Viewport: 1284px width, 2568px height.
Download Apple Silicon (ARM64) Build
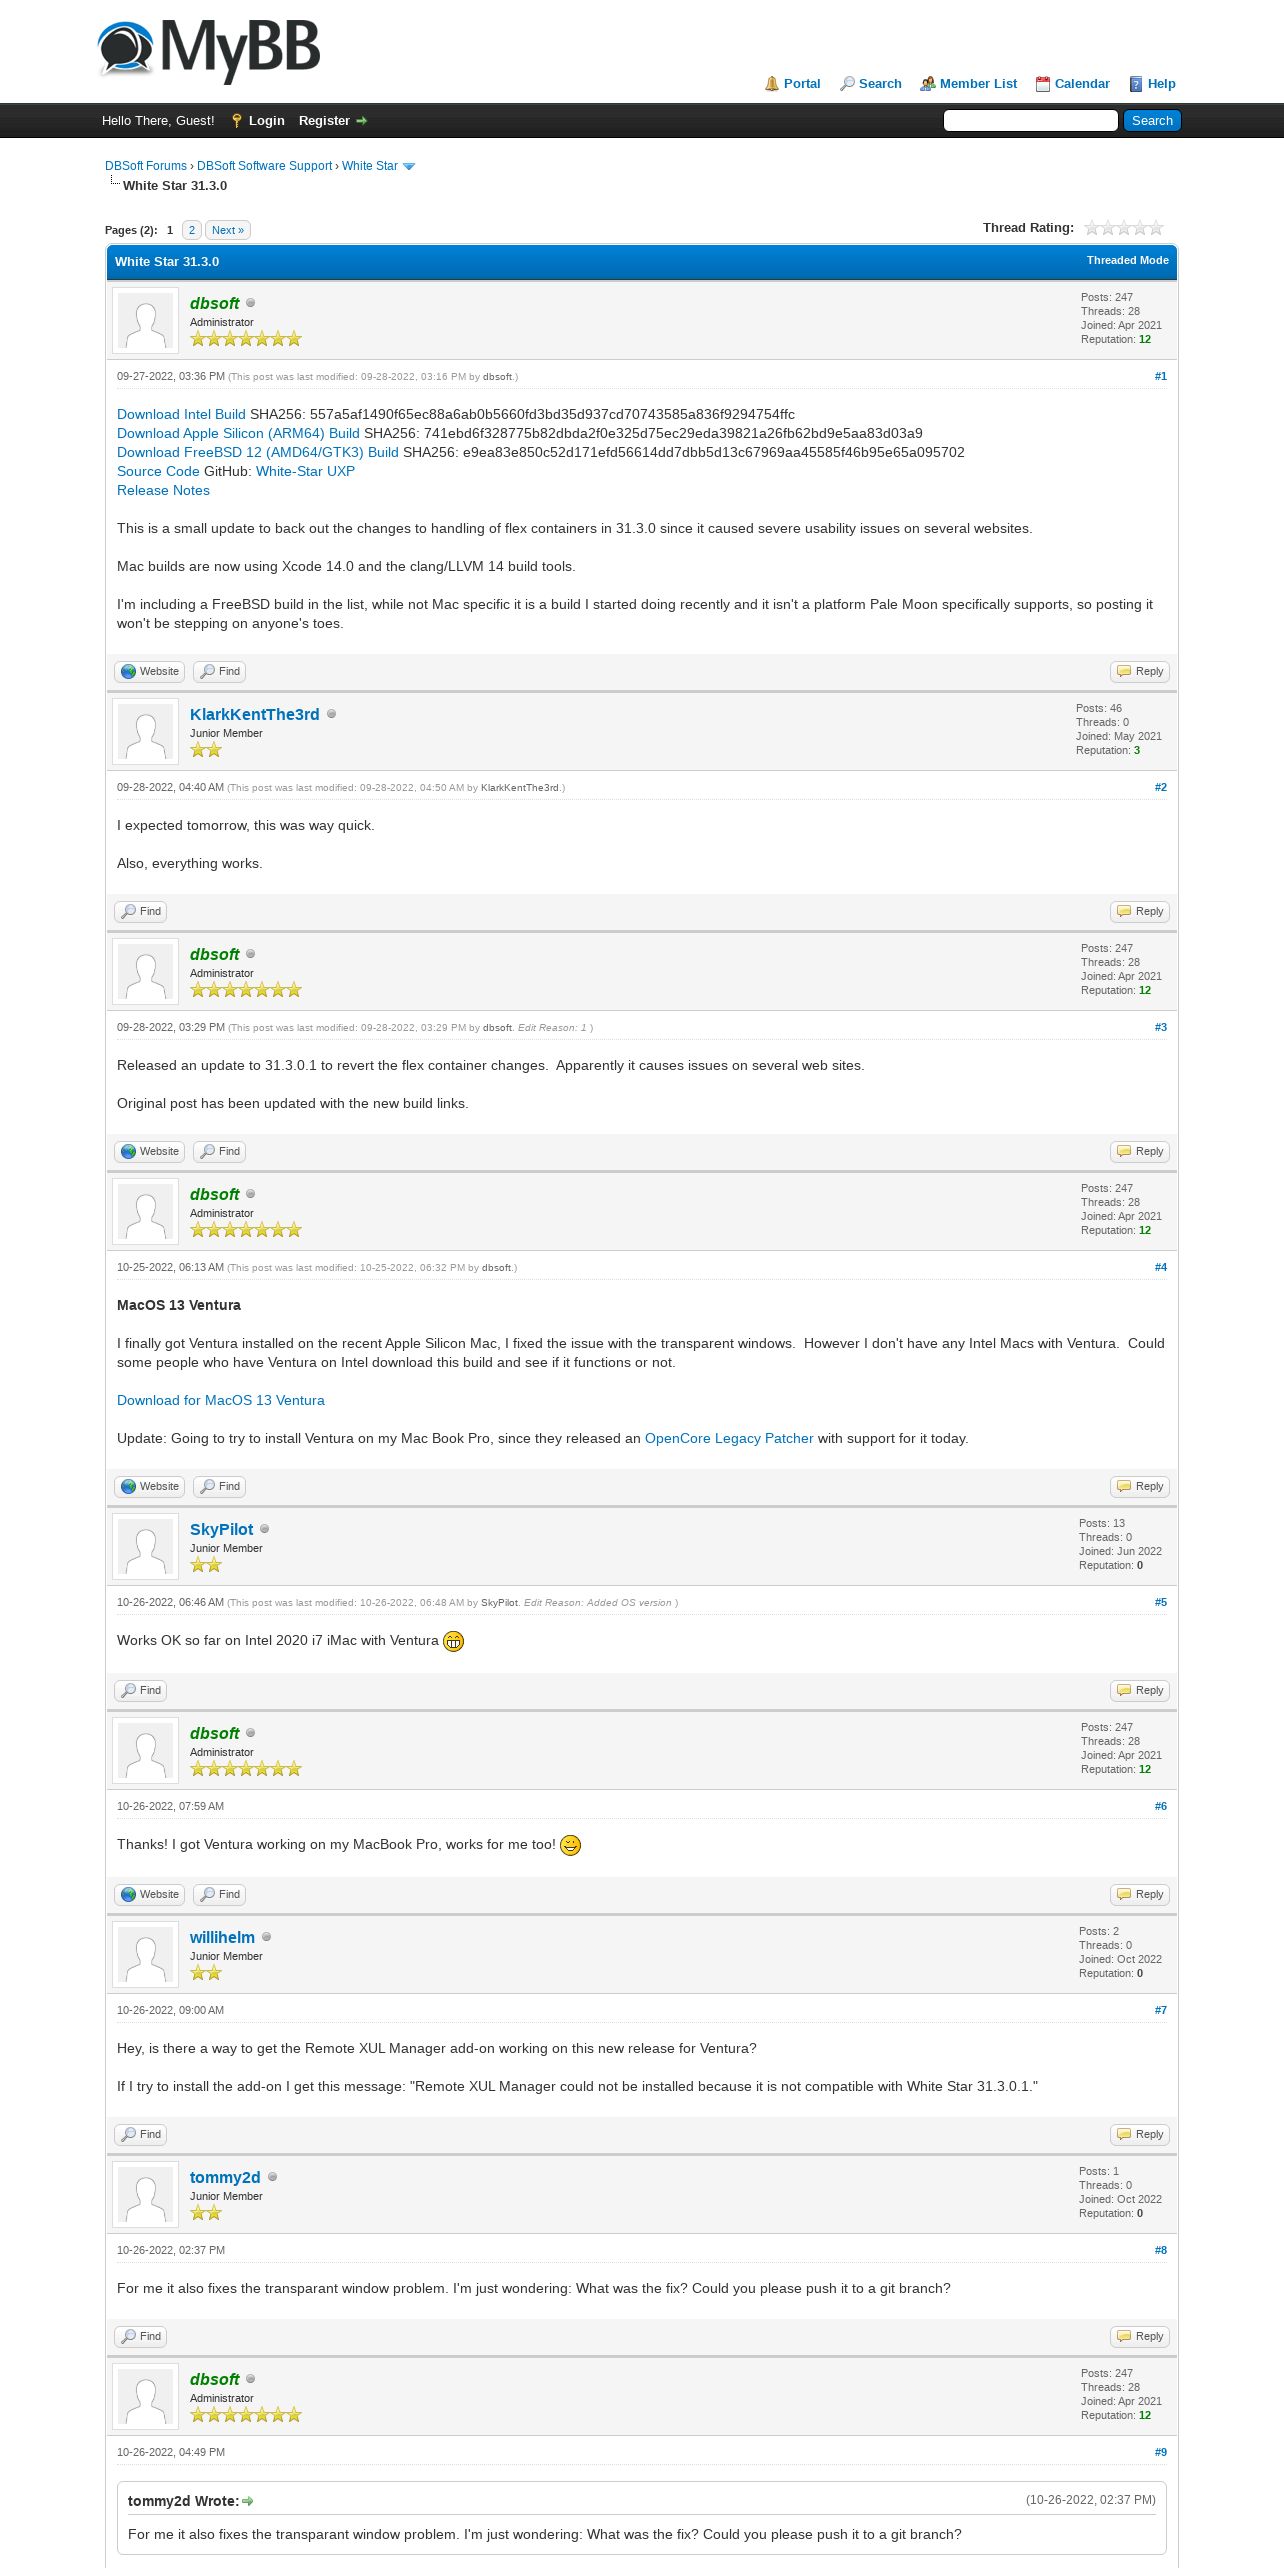click(238, 433)
